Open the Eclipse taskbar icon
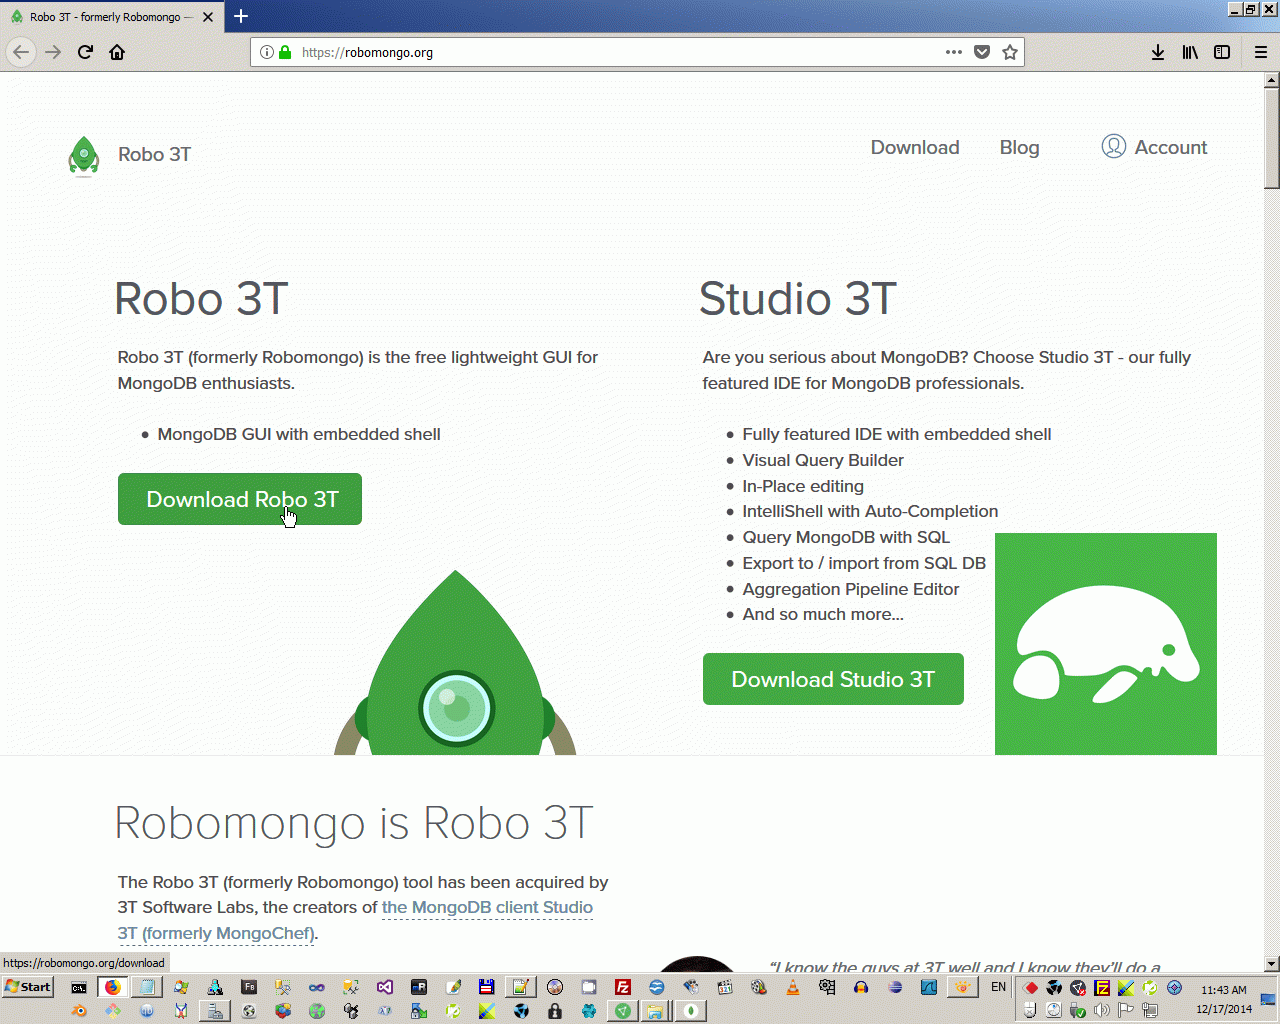Image resolution: width=1280 pixels, height=1024 pixels. point(895,987)
